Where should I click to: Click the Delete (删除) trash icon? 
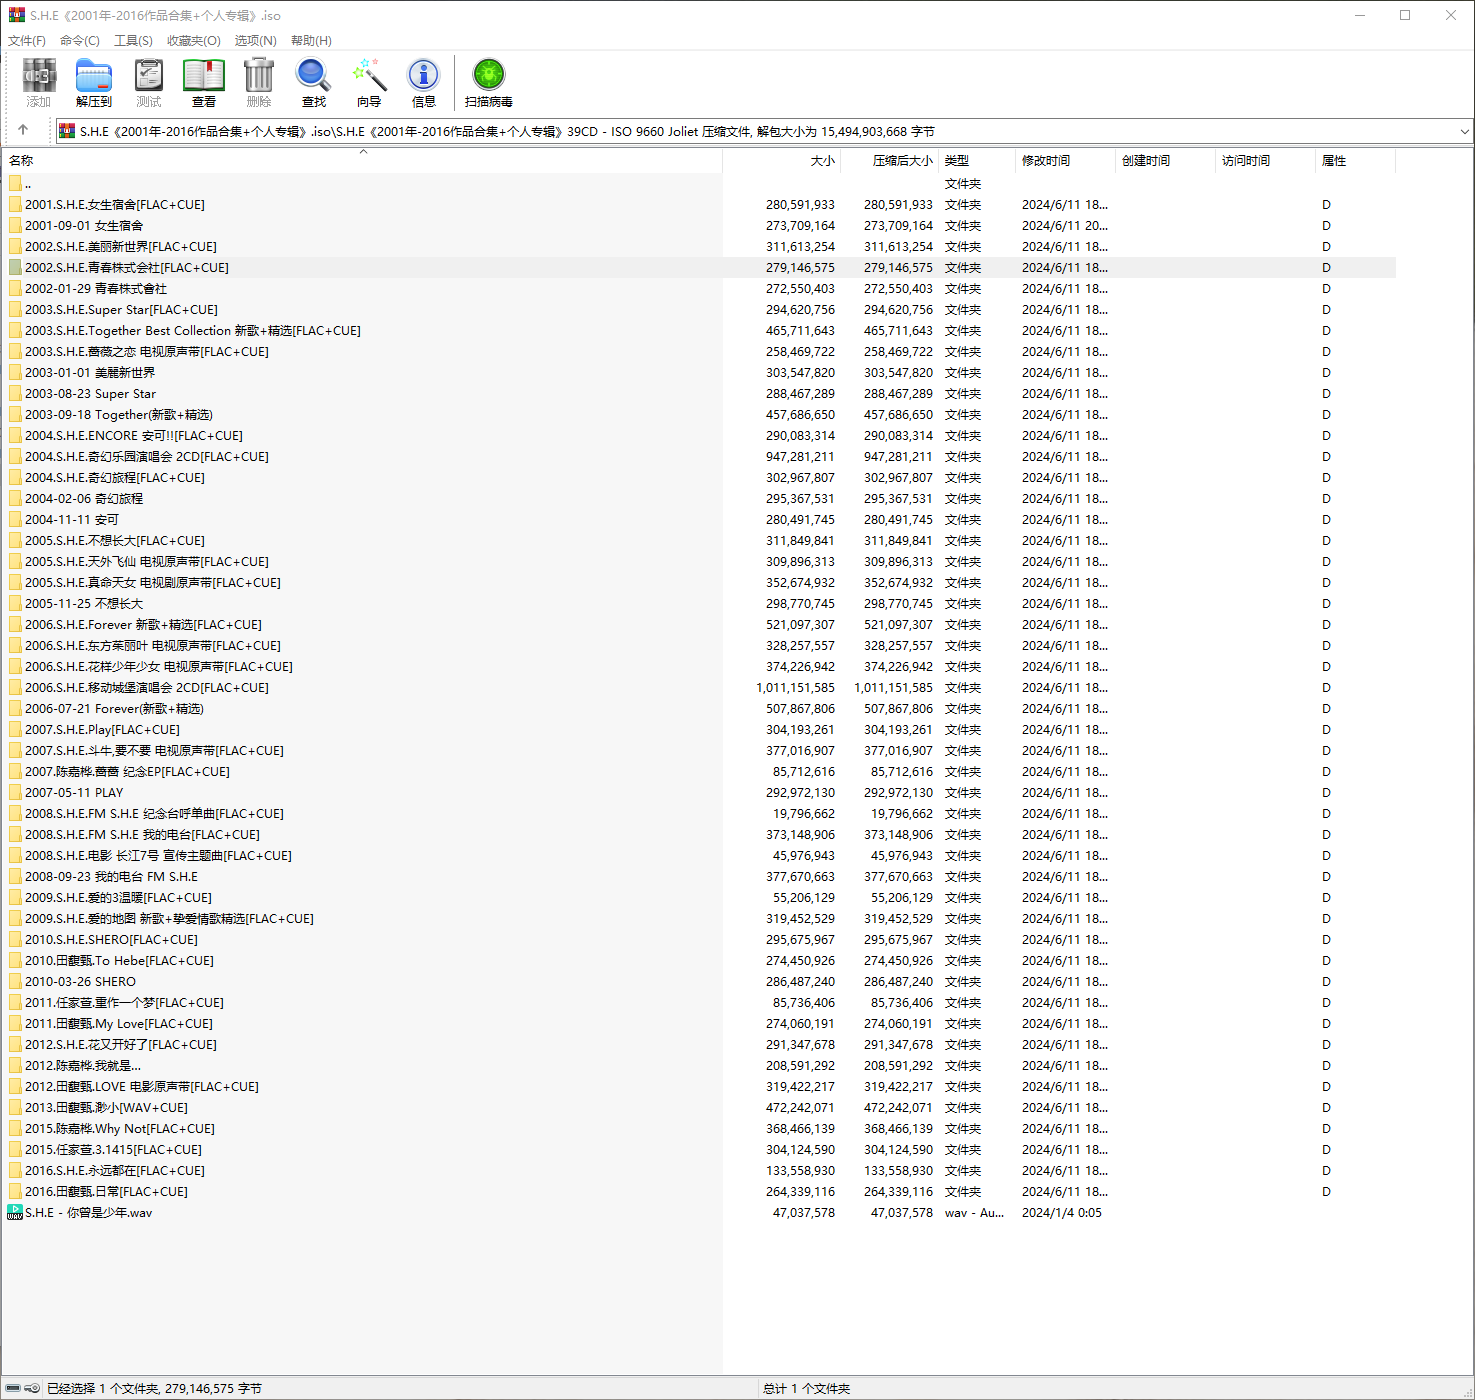[259, 76]
